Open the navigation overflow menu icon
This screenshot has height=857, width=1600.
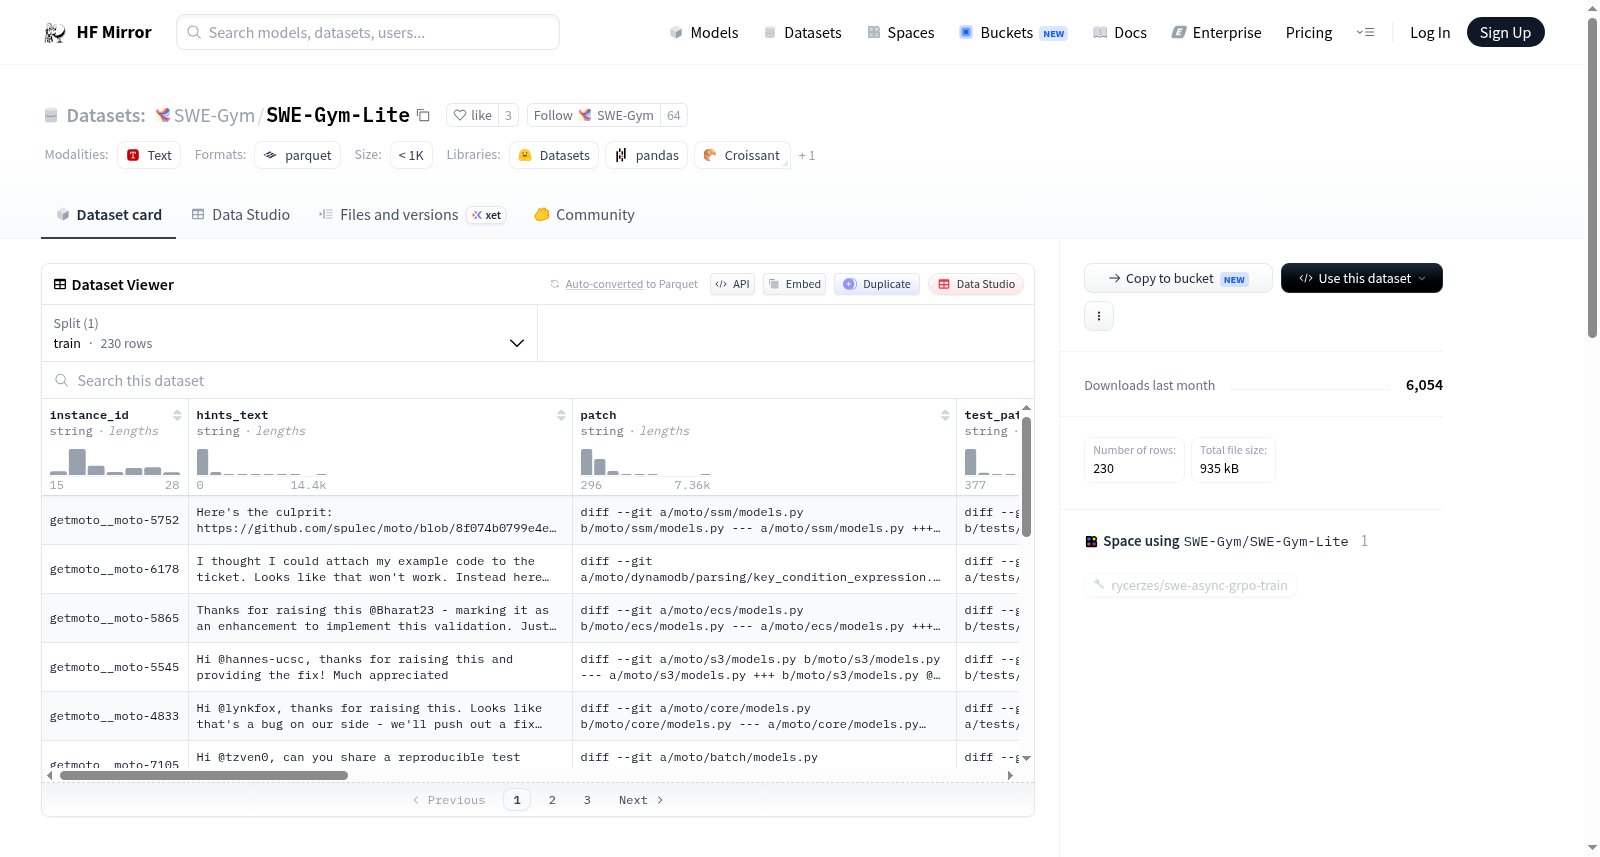pos(1365,33)
